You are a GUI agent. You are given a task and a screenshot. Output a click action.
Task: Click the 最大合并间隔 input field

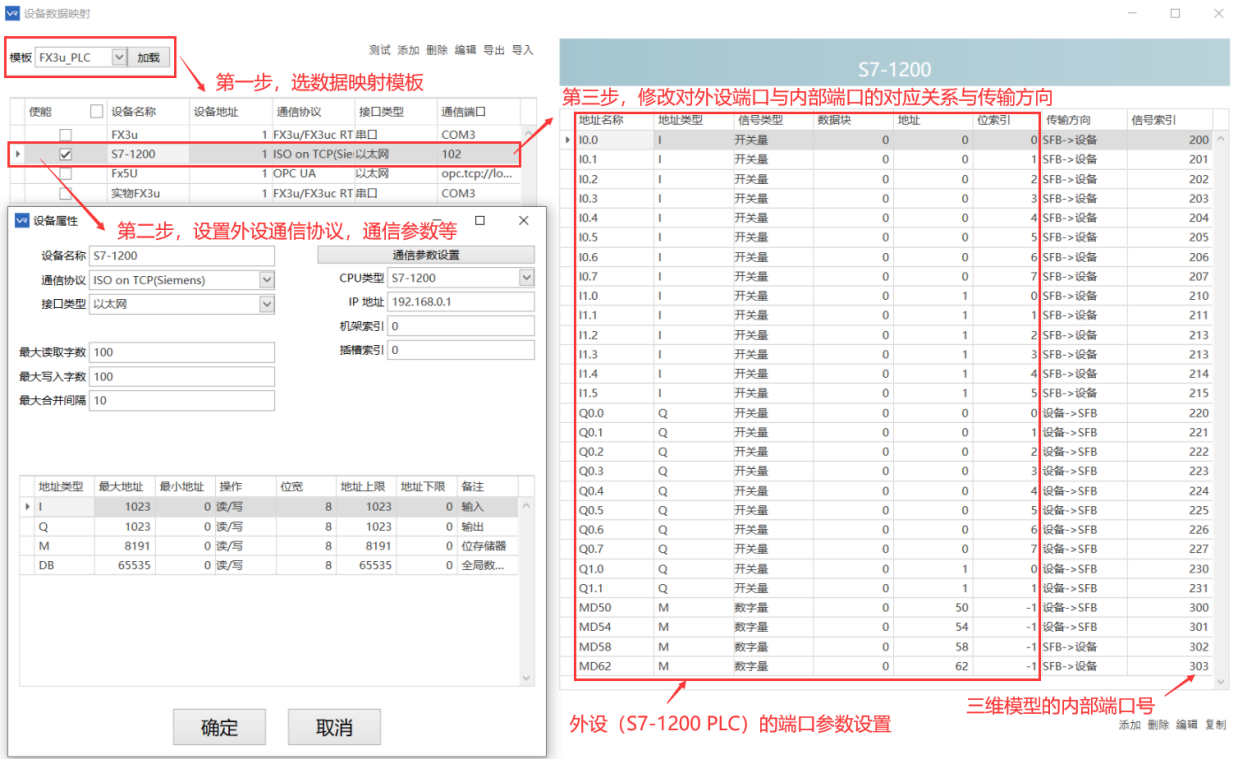point(182,400)
